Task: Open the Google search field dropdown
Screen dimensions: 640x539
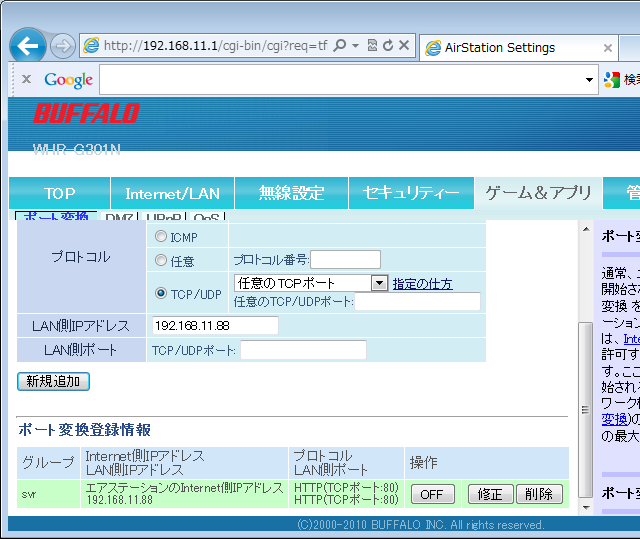Action: click(589, 80)
